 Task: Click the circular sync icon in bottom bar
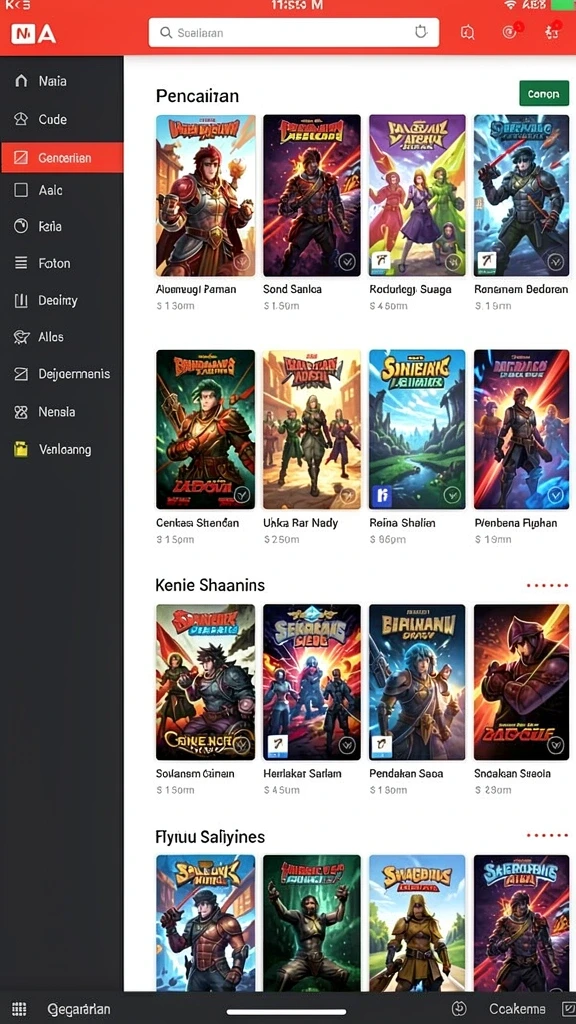459,1009
